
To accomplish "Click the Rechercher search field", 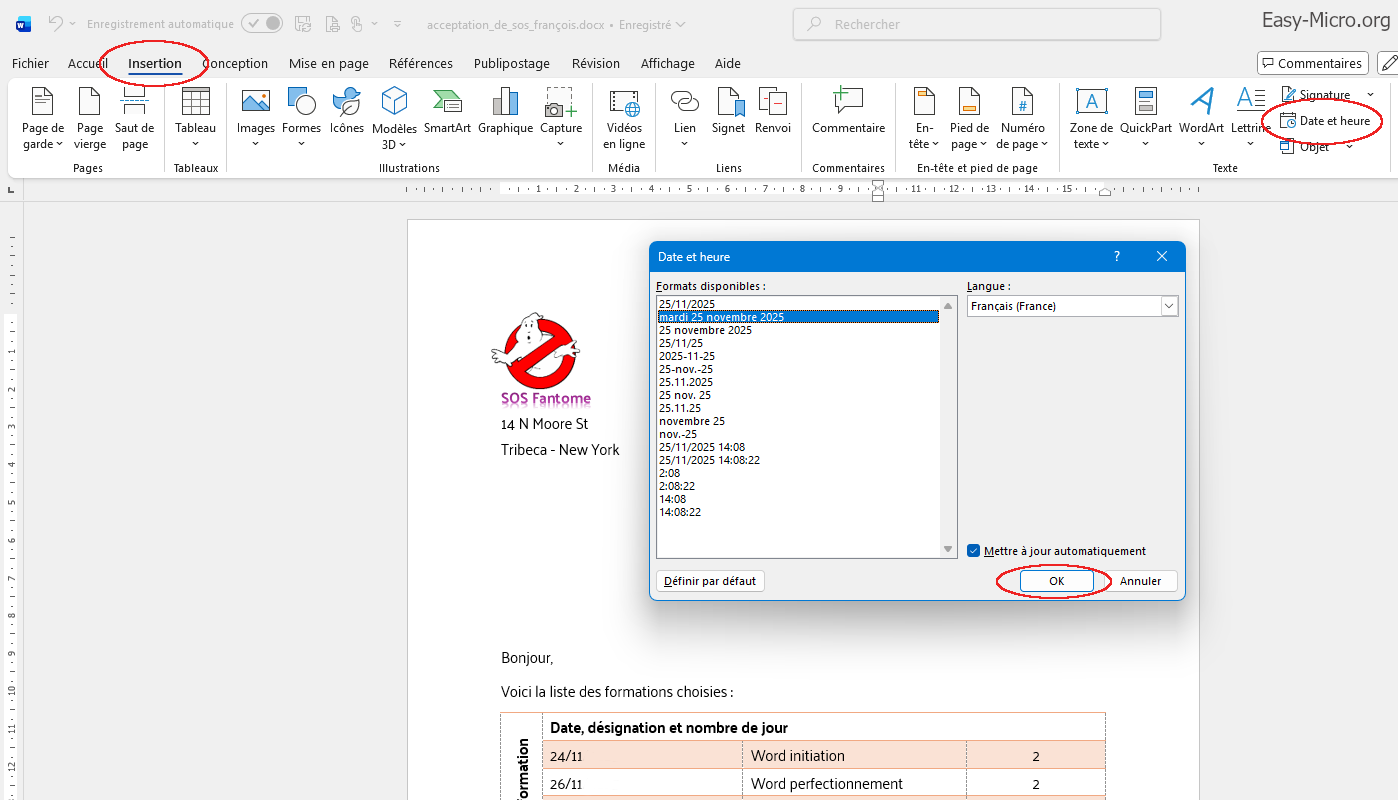I will point(976,24).
